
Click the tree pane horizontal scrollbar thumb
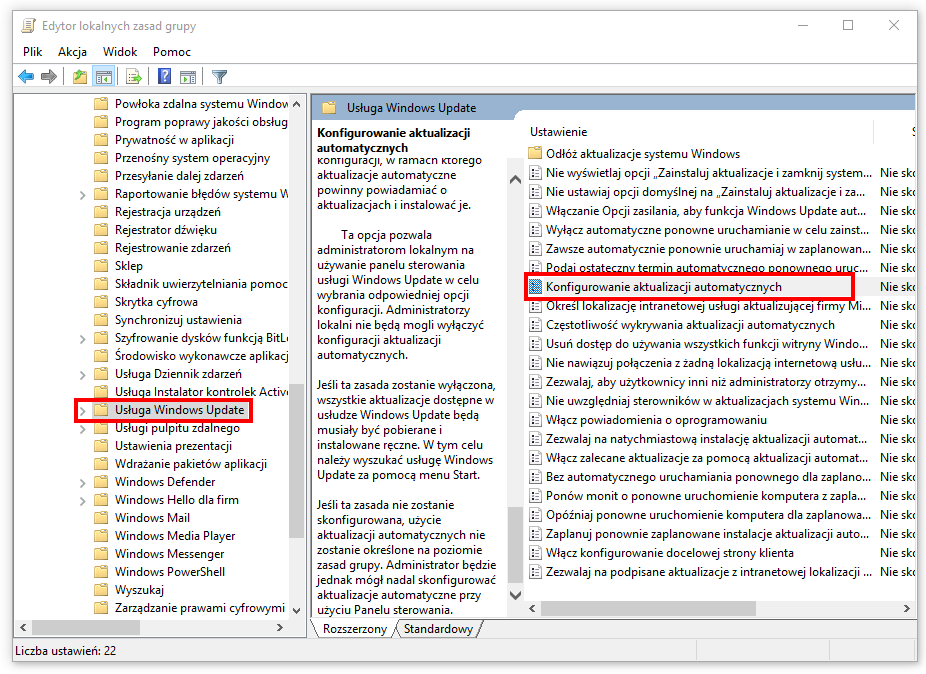point(86,627)
